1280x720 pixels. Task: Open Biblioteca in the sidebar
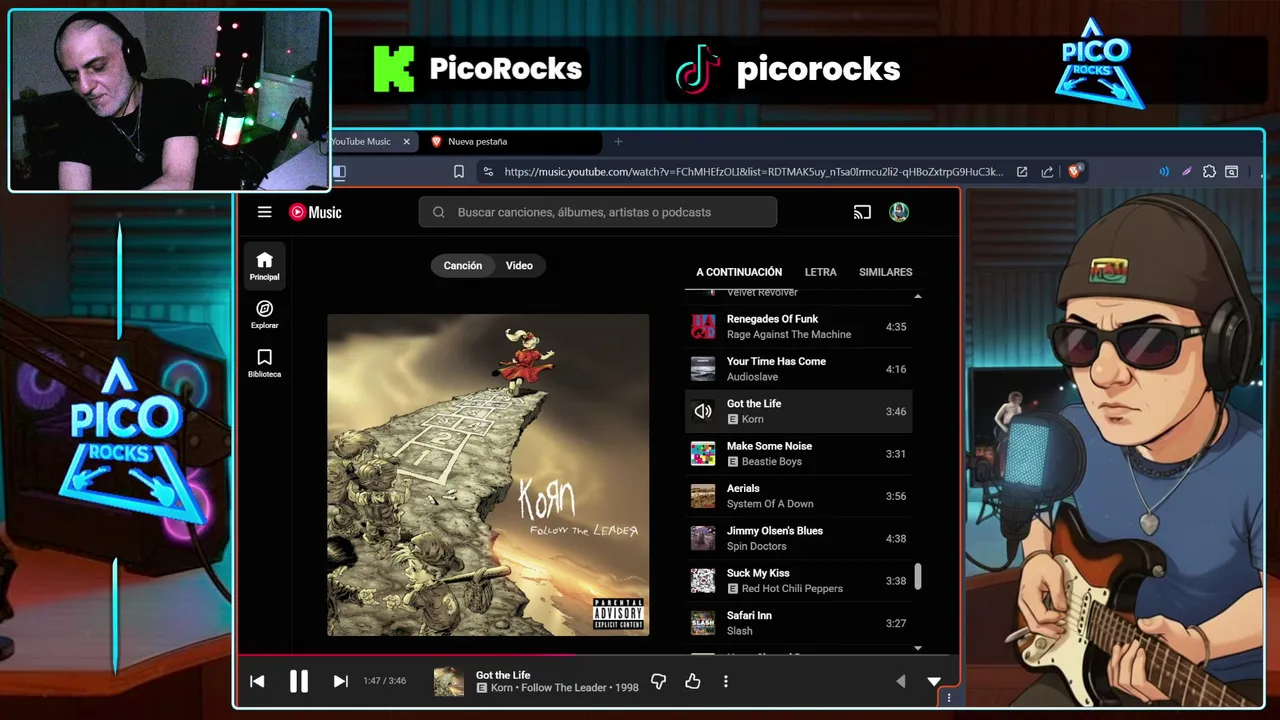click(x=265, y=363)
